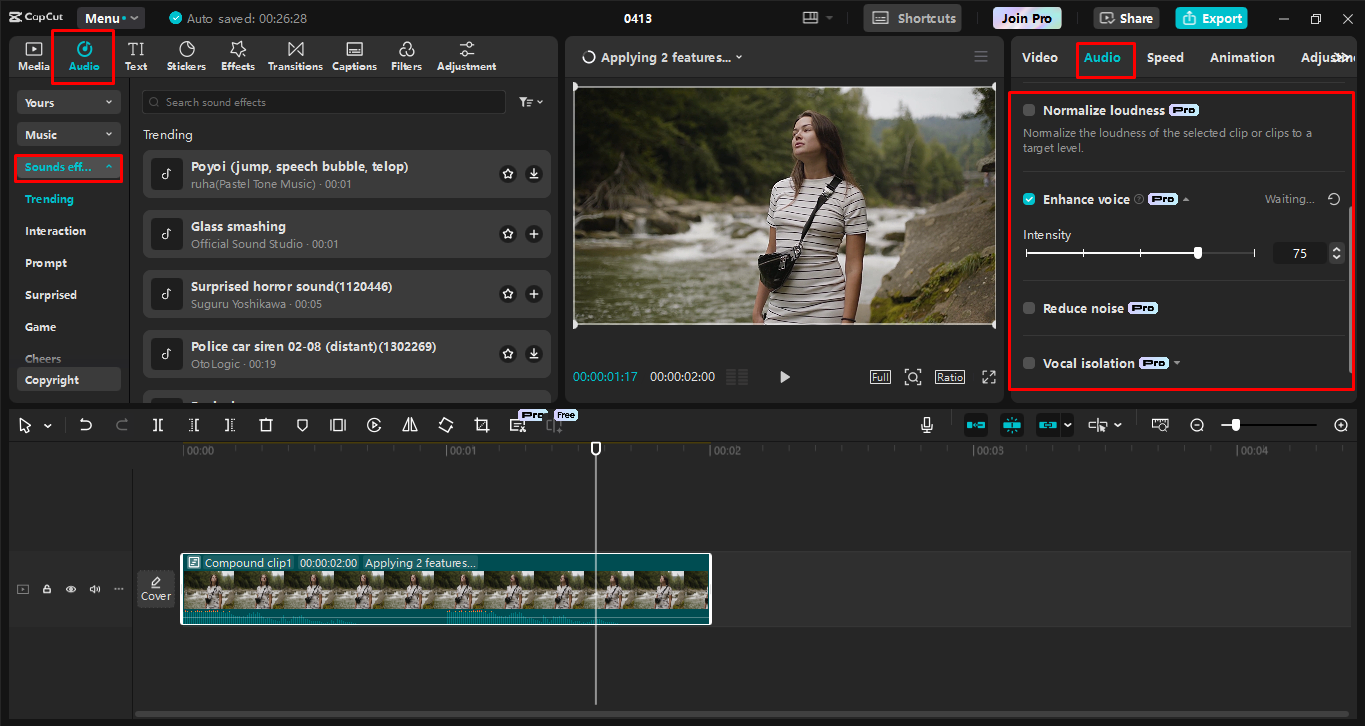Screen dimensions: 1365x726
Task: Enable the Reduce noise option
Action: coord(1029,308)
